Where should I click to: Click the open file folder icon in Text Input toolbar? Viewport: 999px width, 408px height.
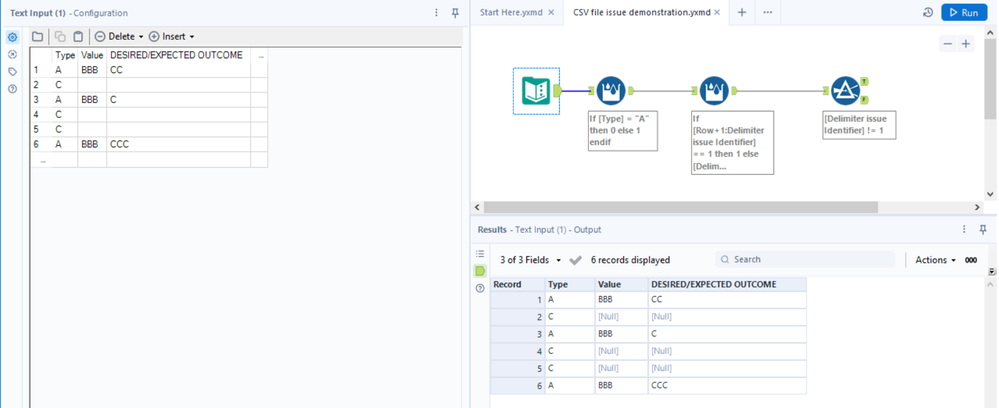[38, 36]
